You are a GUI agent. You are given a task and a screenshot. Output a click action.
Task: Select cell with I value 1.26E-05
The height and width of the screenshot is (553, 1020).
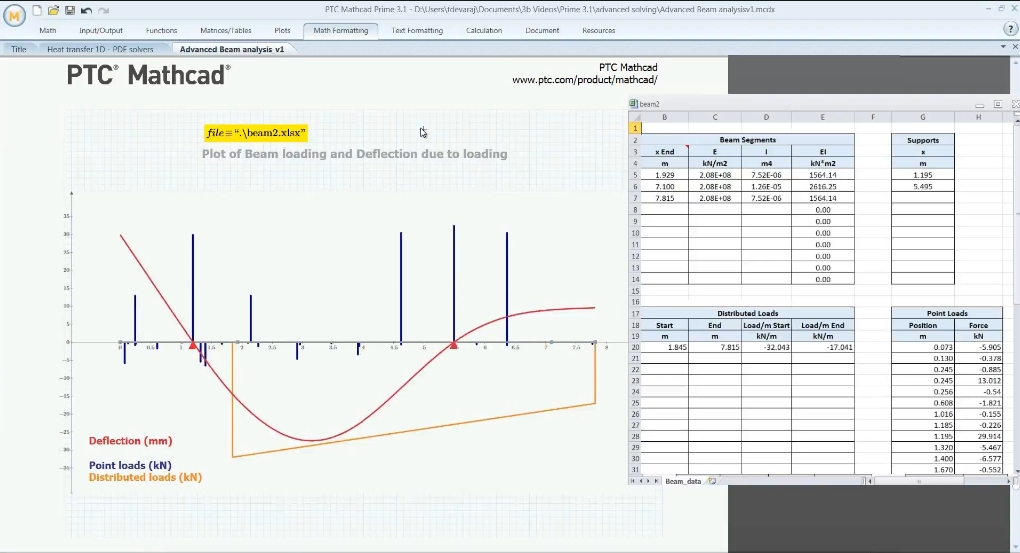pos(766,187)
